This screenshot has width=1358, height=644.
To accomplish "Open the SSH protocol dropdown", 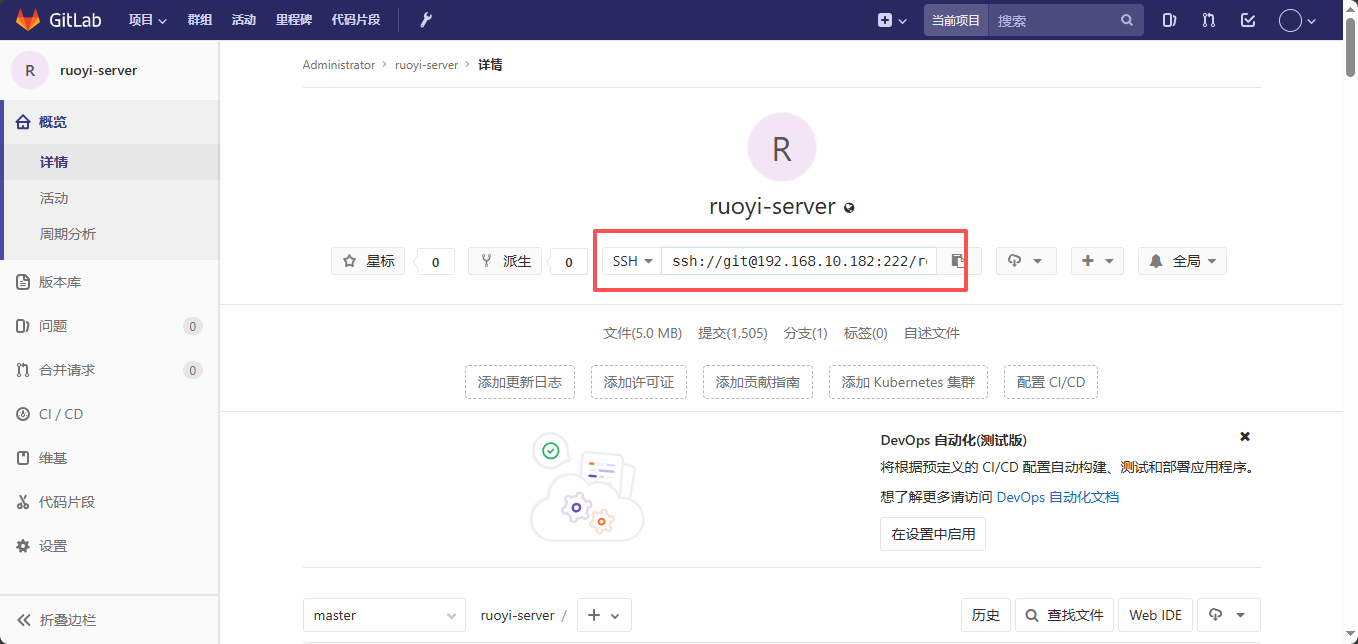I will tap(632, 261).
